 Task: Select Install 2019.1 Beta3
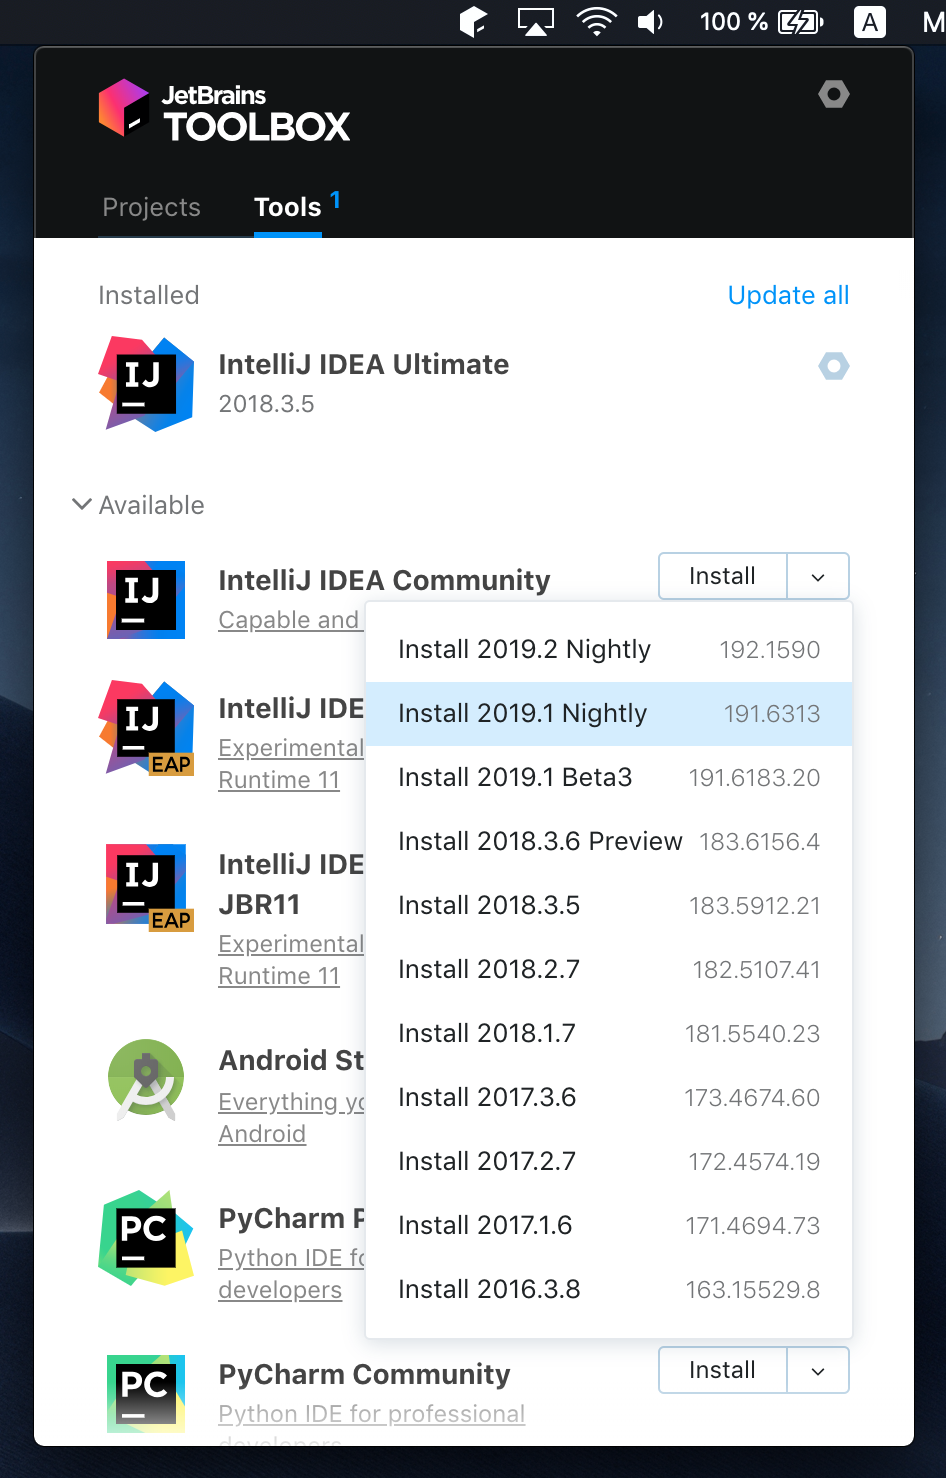pyautogui.click(x=609, y=778)
